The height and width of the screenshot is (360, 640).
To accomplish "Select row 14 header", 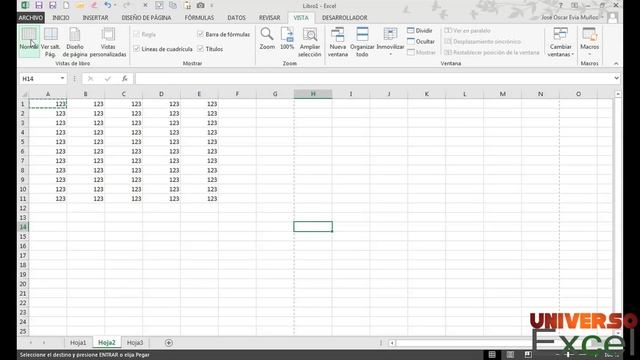I will (23, 227).
